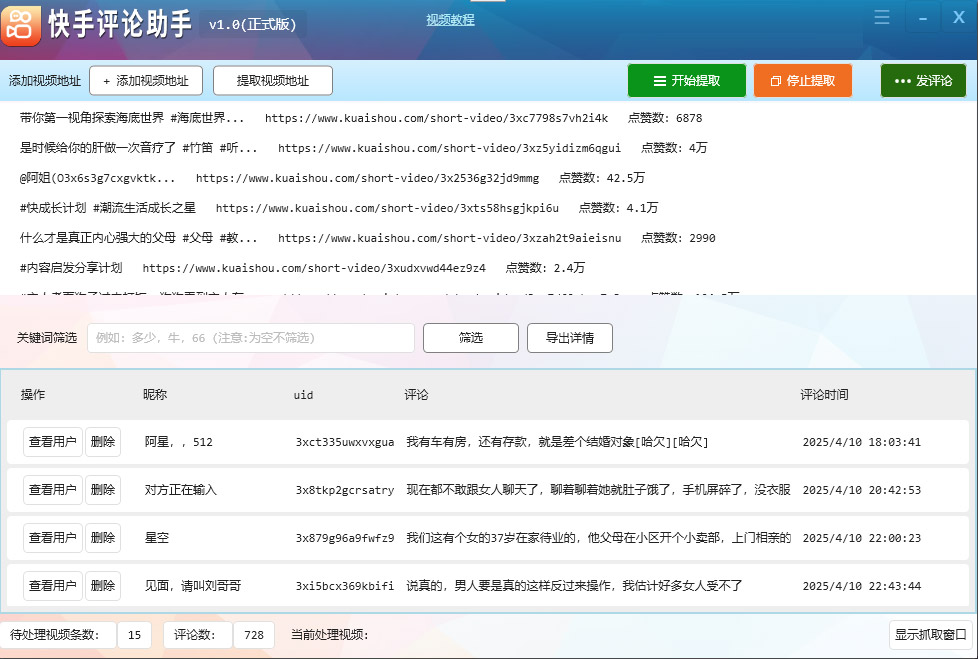978x659 pixels.
Task: Click 查看用户 for user 阿星，，512
Action: (52, 442)
